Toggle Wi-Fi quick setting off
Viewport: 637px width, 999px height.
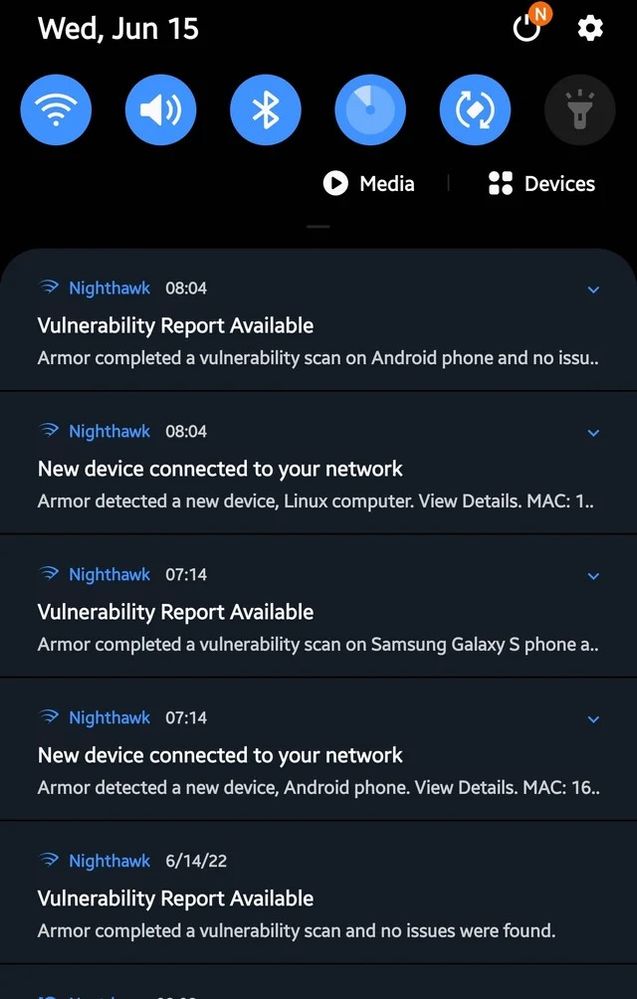pyautogui.click(x=56, y=110)
